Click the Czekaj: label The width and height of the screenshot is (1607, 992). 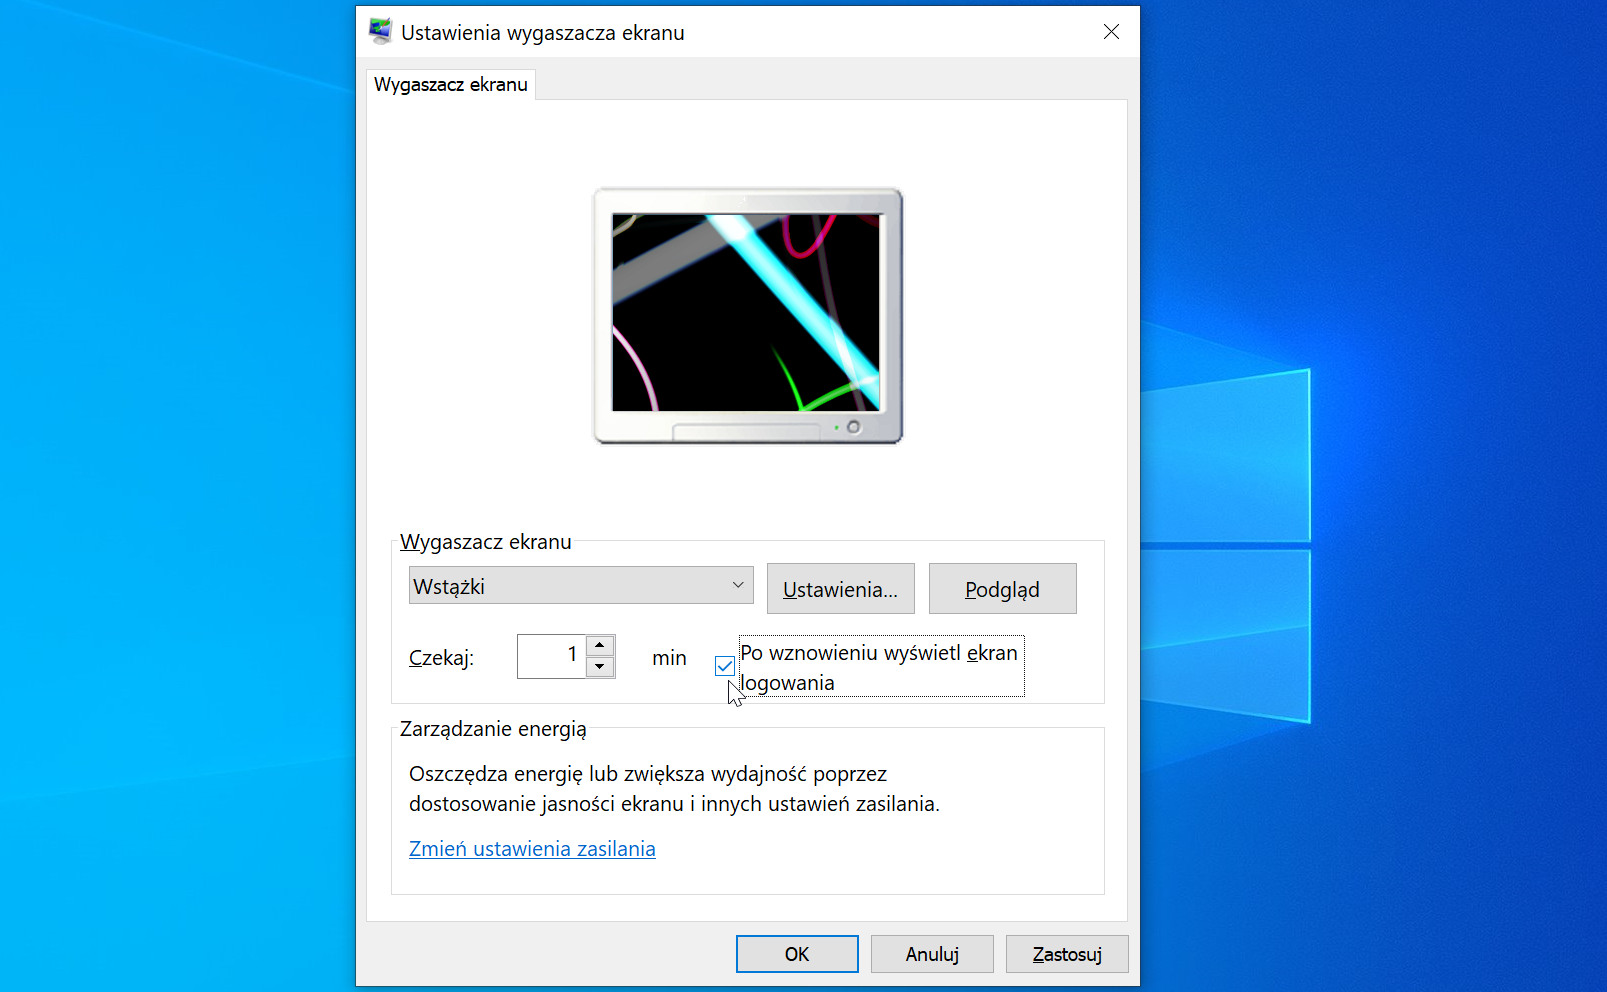coord(441,658)
